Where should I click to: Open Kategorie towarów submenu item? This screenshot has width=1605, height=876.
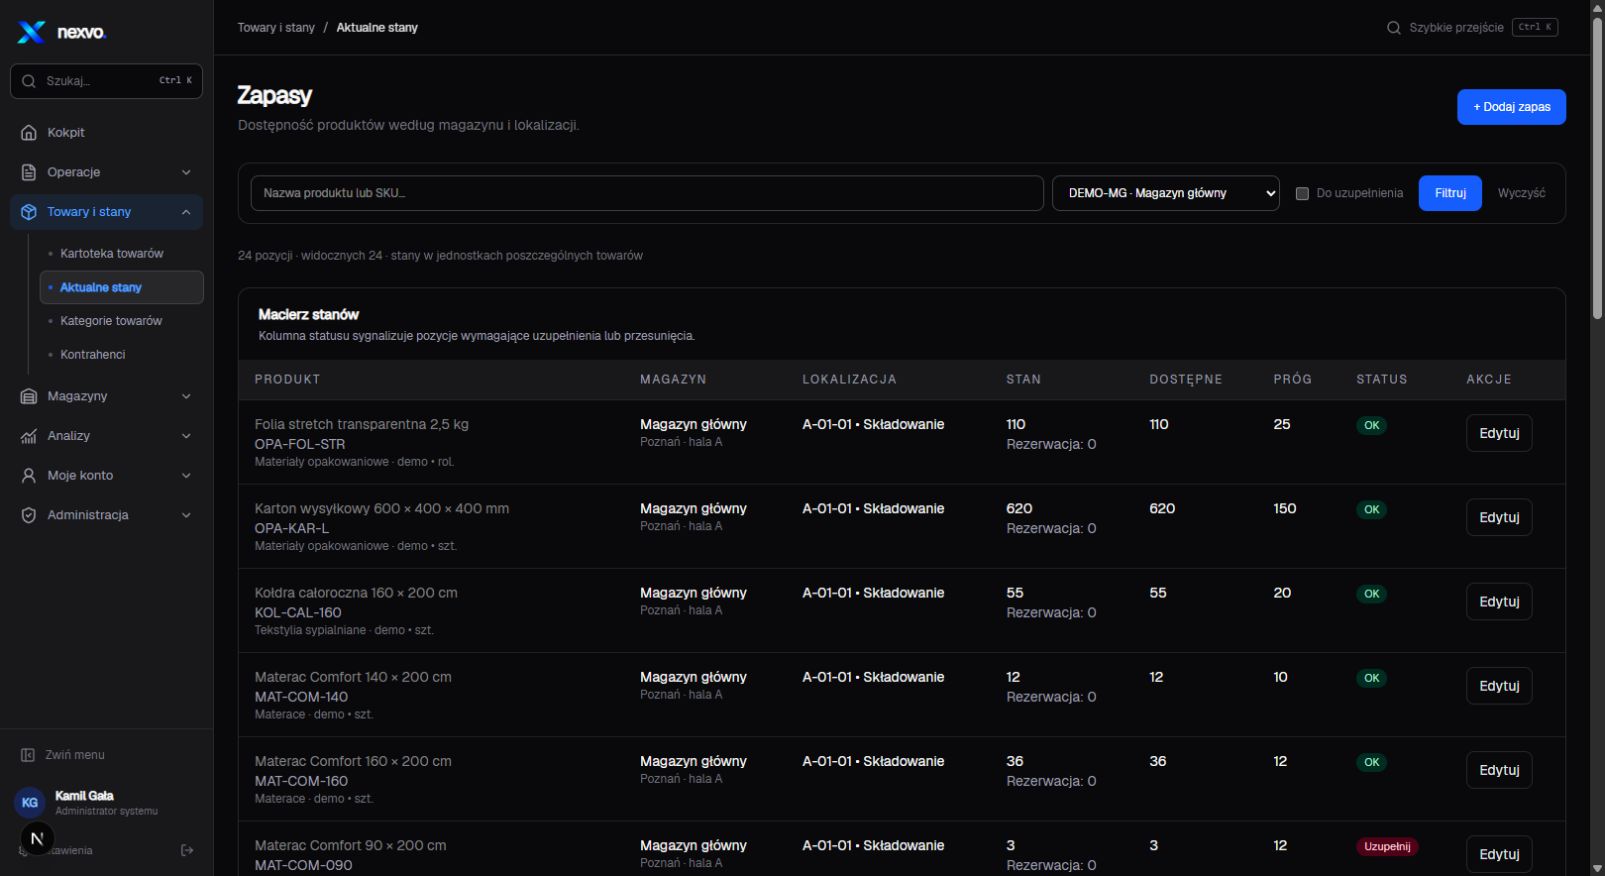(x=122, y=321)
